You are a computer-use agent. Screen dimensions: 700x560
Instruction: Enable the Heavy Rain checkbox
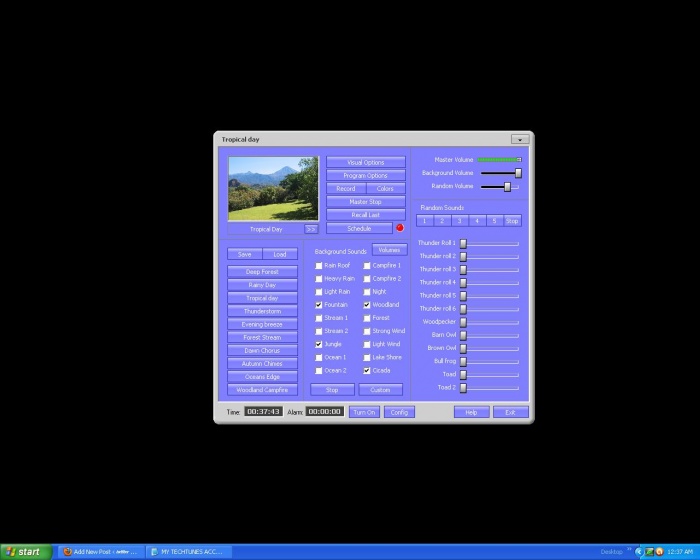[319, 279]
